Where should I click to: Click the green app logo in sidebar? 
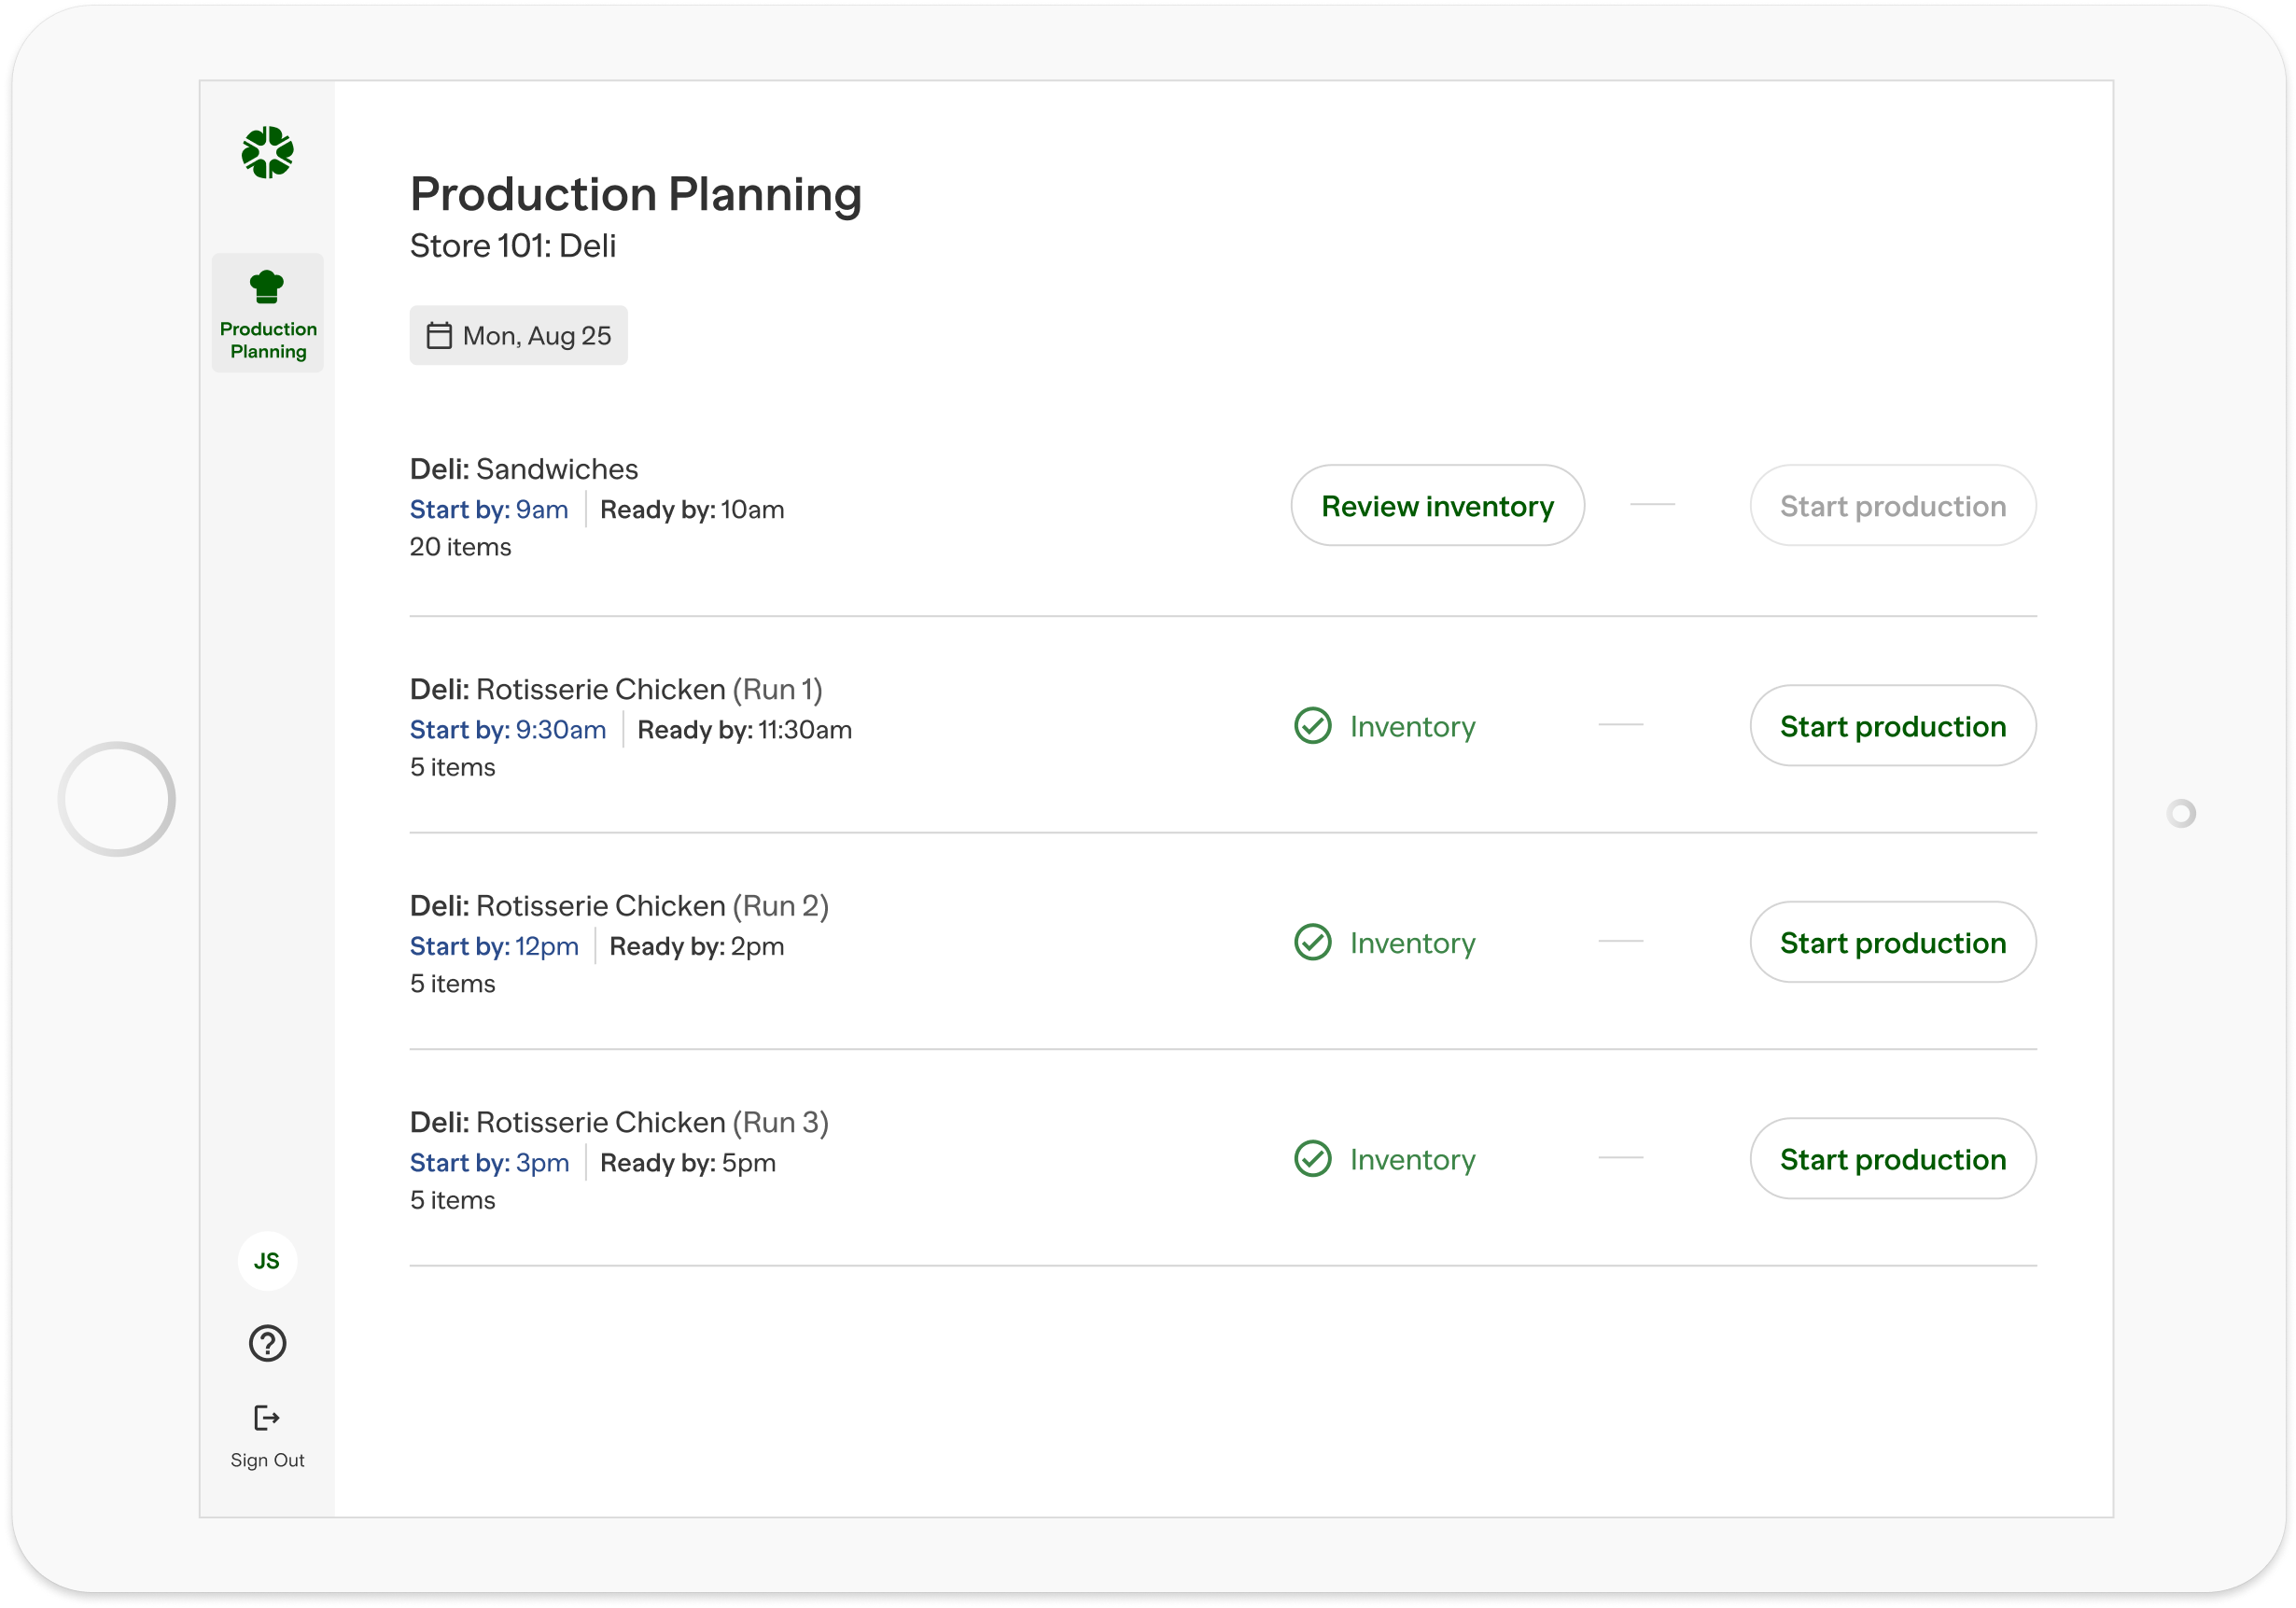pyautogui.click(x=267, y=152)
